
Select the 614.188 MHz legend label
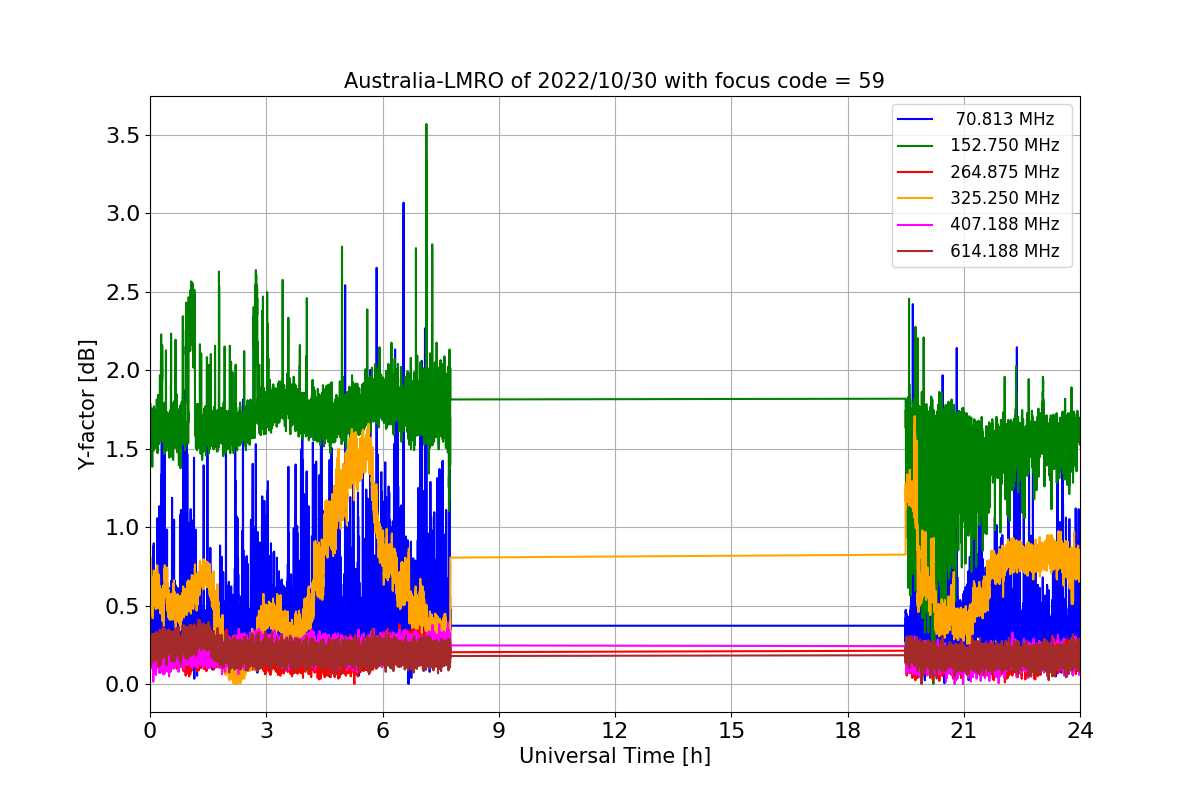1005,251
